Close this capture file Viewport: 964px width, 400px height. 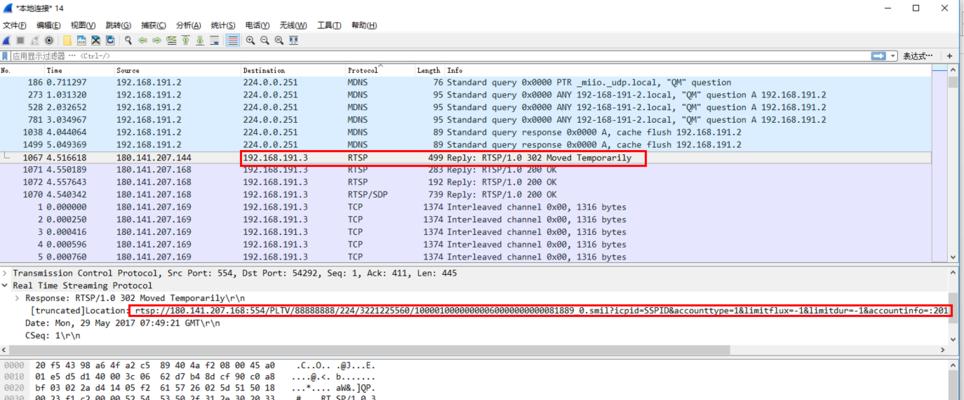pyautogui.click(x=96, y=41)
